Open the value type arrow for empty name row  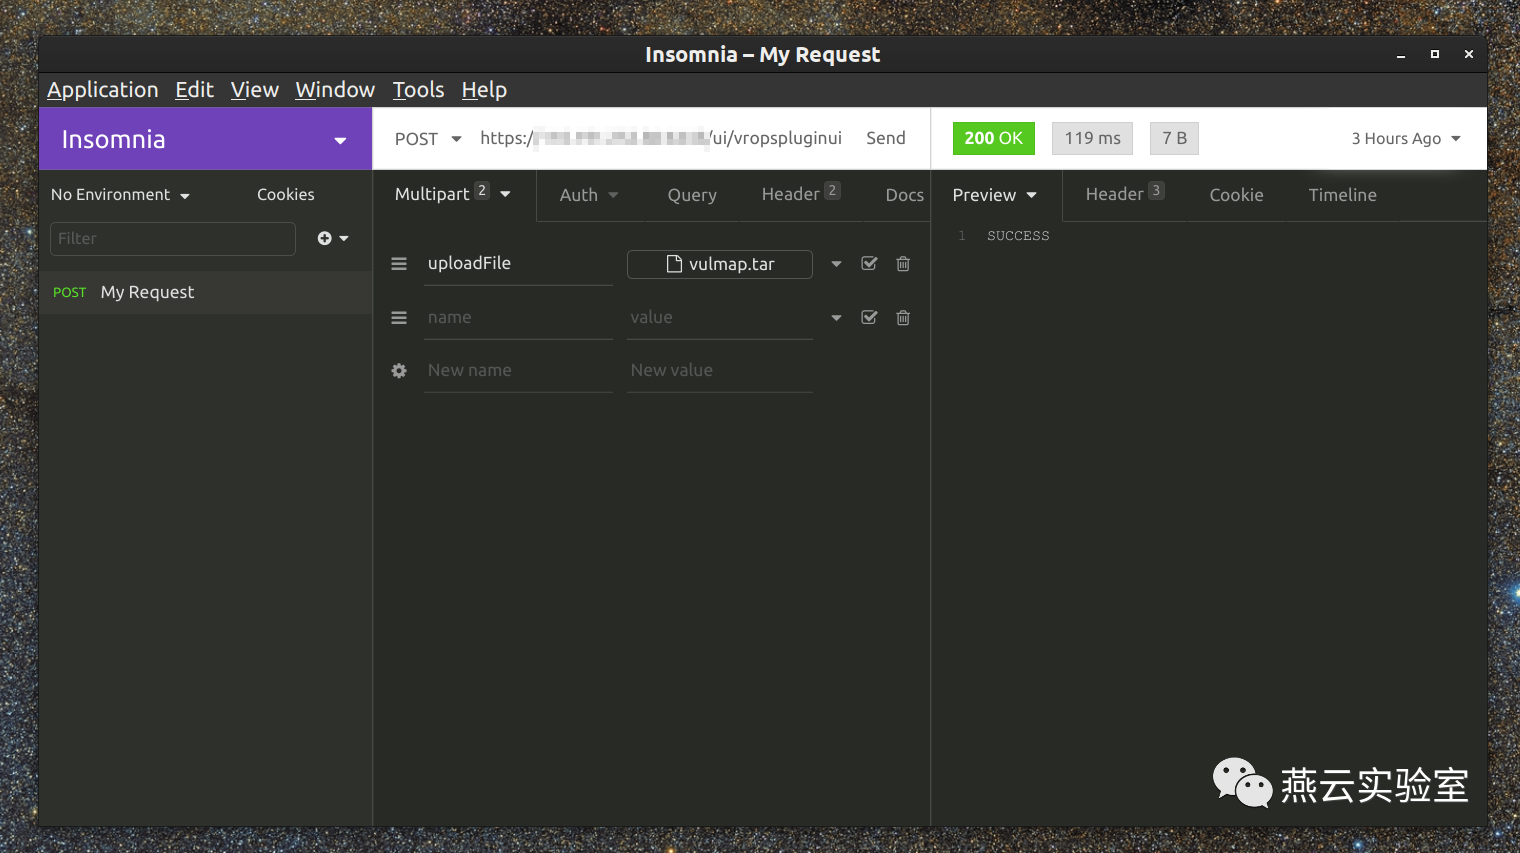[x=836, y=318]
